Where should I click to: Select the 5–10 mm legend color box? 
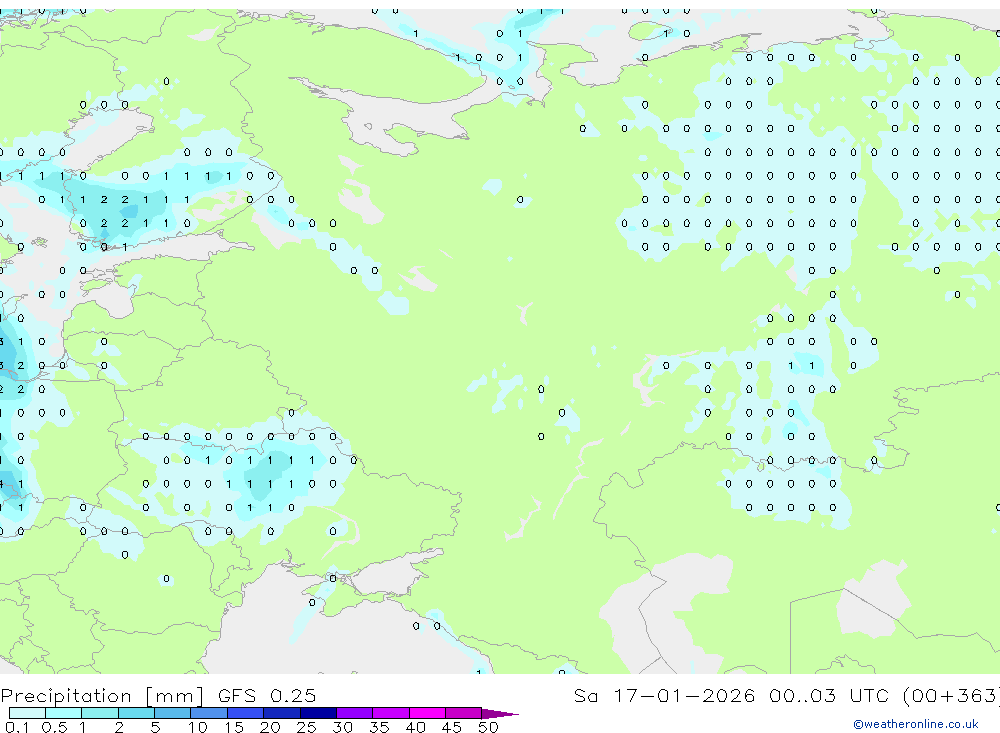click(172, 713)
